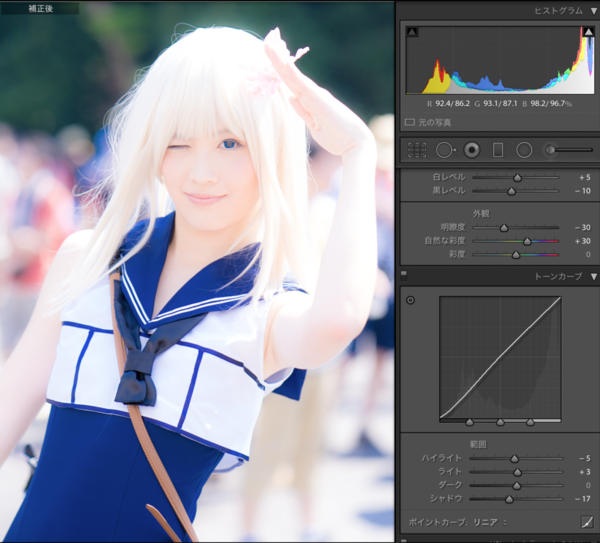This screenshot has width=600, height=543.
Task: Adjust the ハイライト slider
Action: pyautogui.click(x=515, y=459)
